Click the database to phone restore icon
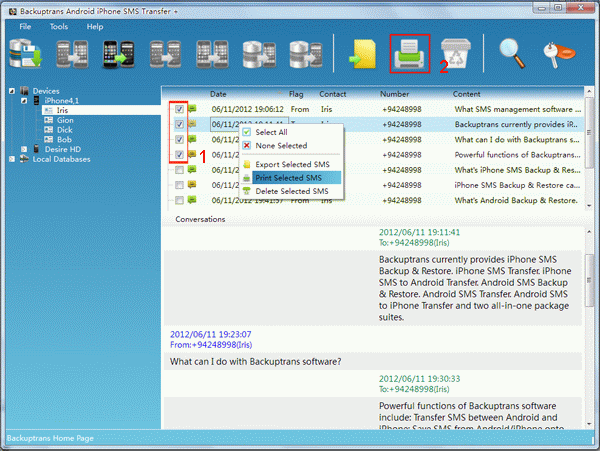The image size is (600, 451). click(259, 54)
